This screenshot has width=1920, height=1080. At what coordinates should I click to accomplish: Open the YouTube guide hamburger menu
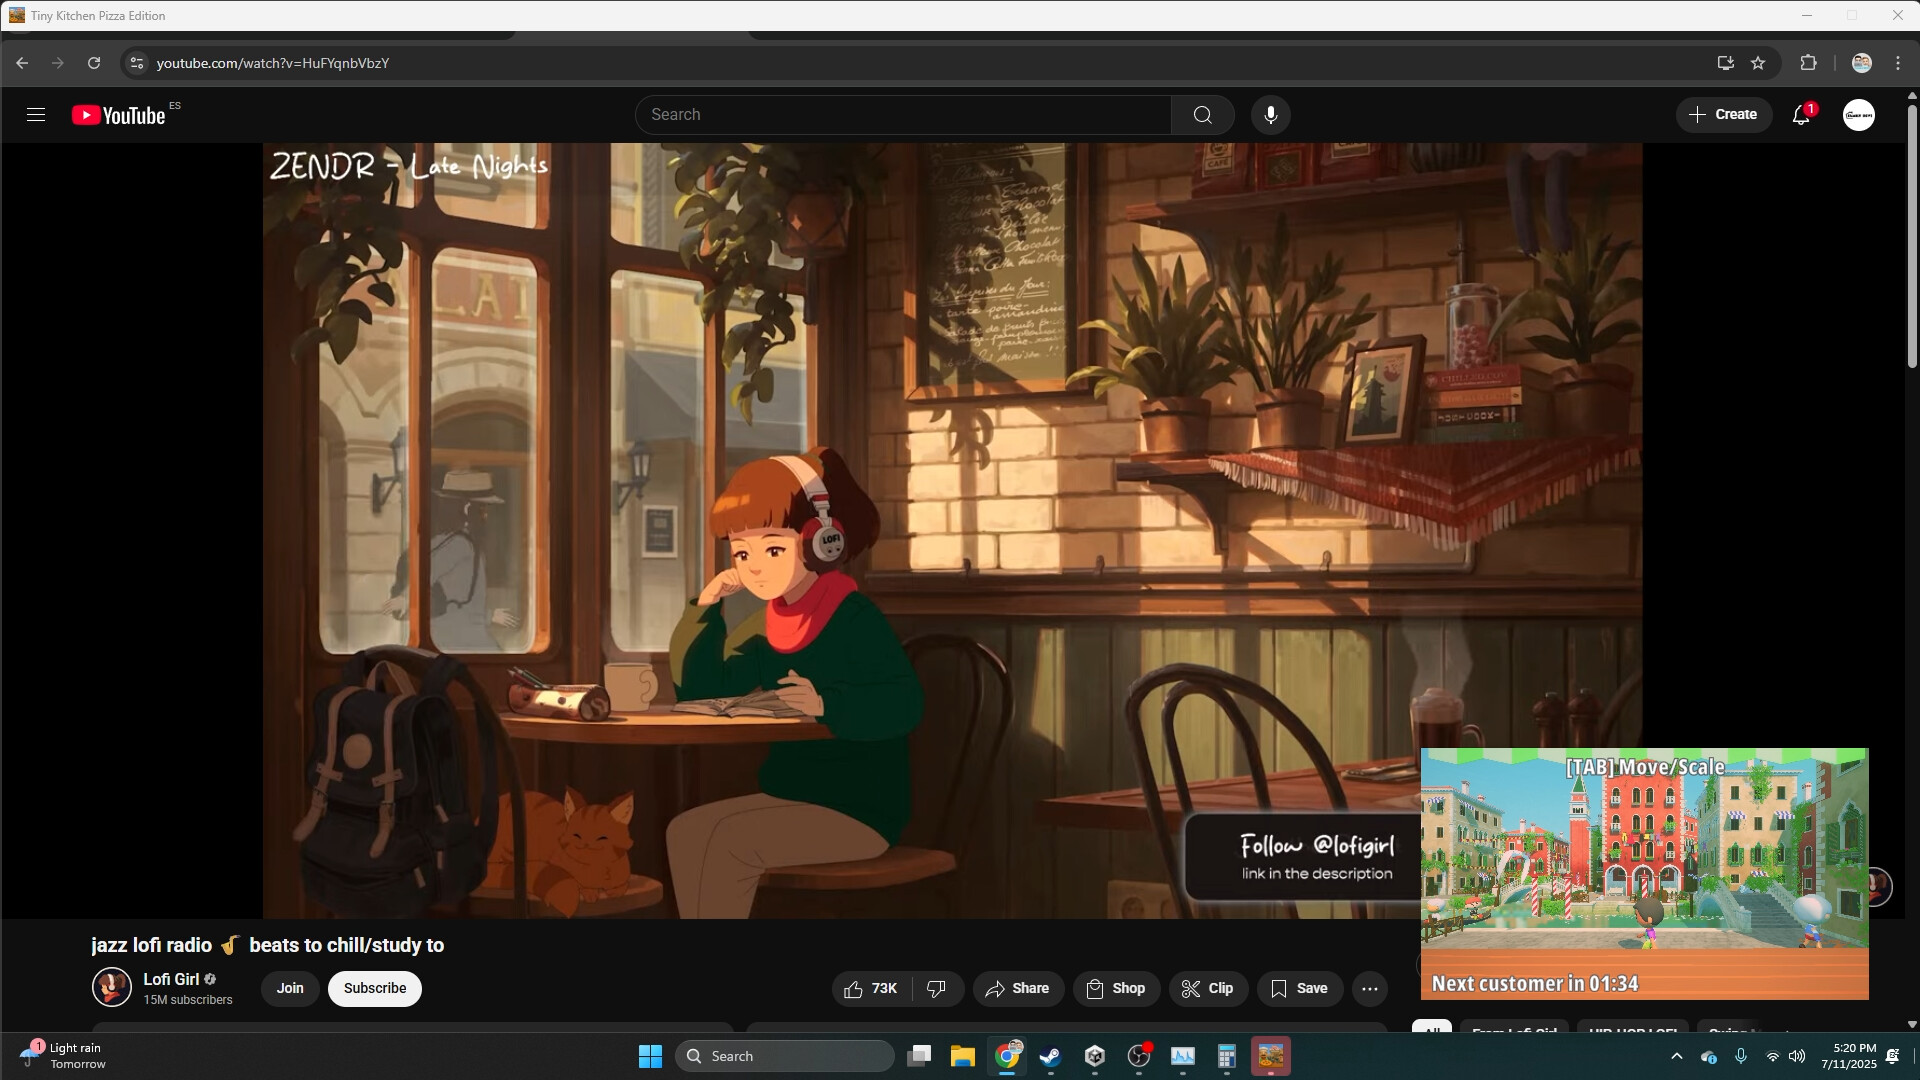[x=35, y=114]
